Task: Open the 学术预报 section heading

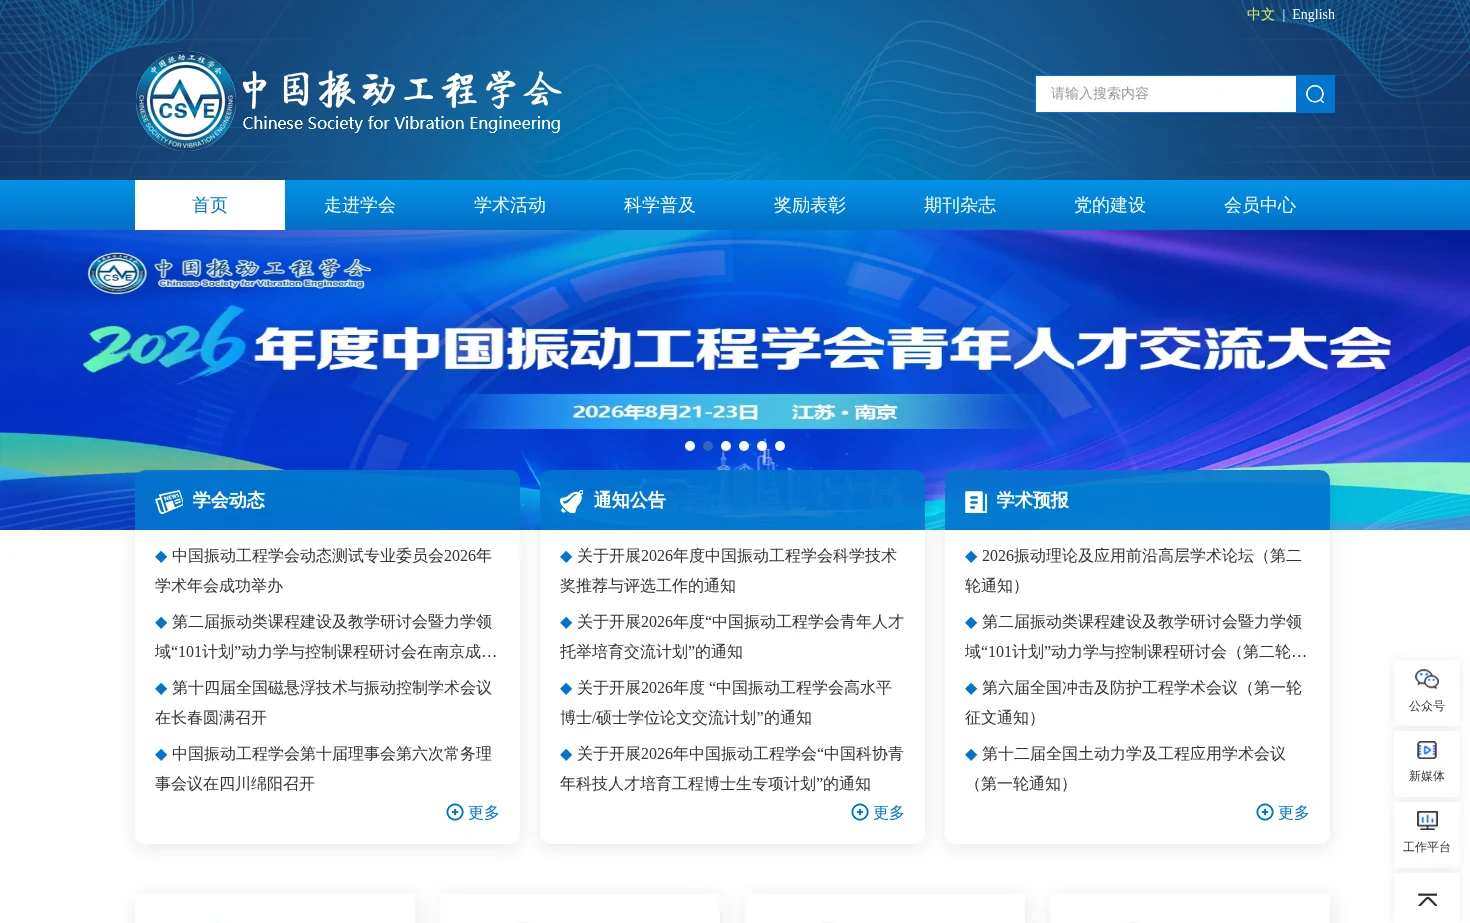Action: click(1033, 500)
